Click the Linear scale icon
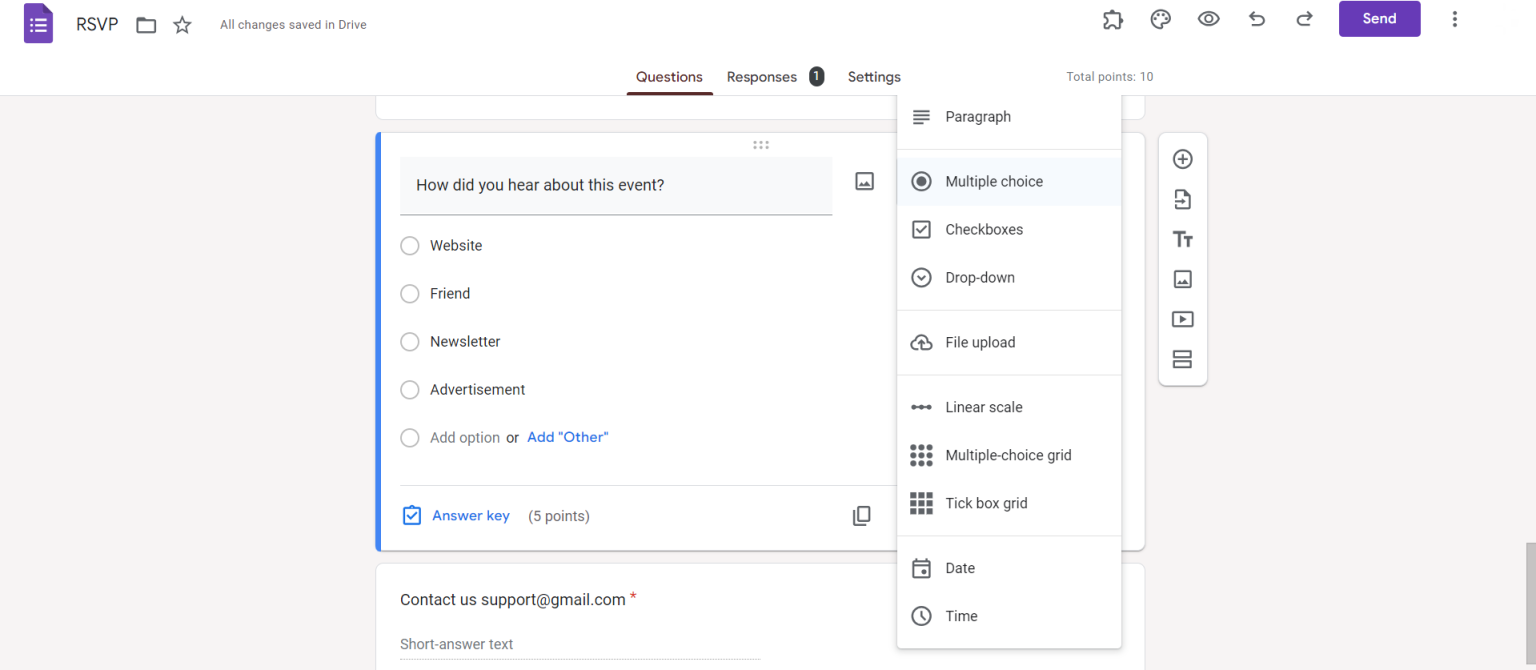 [x=921, y=407]
